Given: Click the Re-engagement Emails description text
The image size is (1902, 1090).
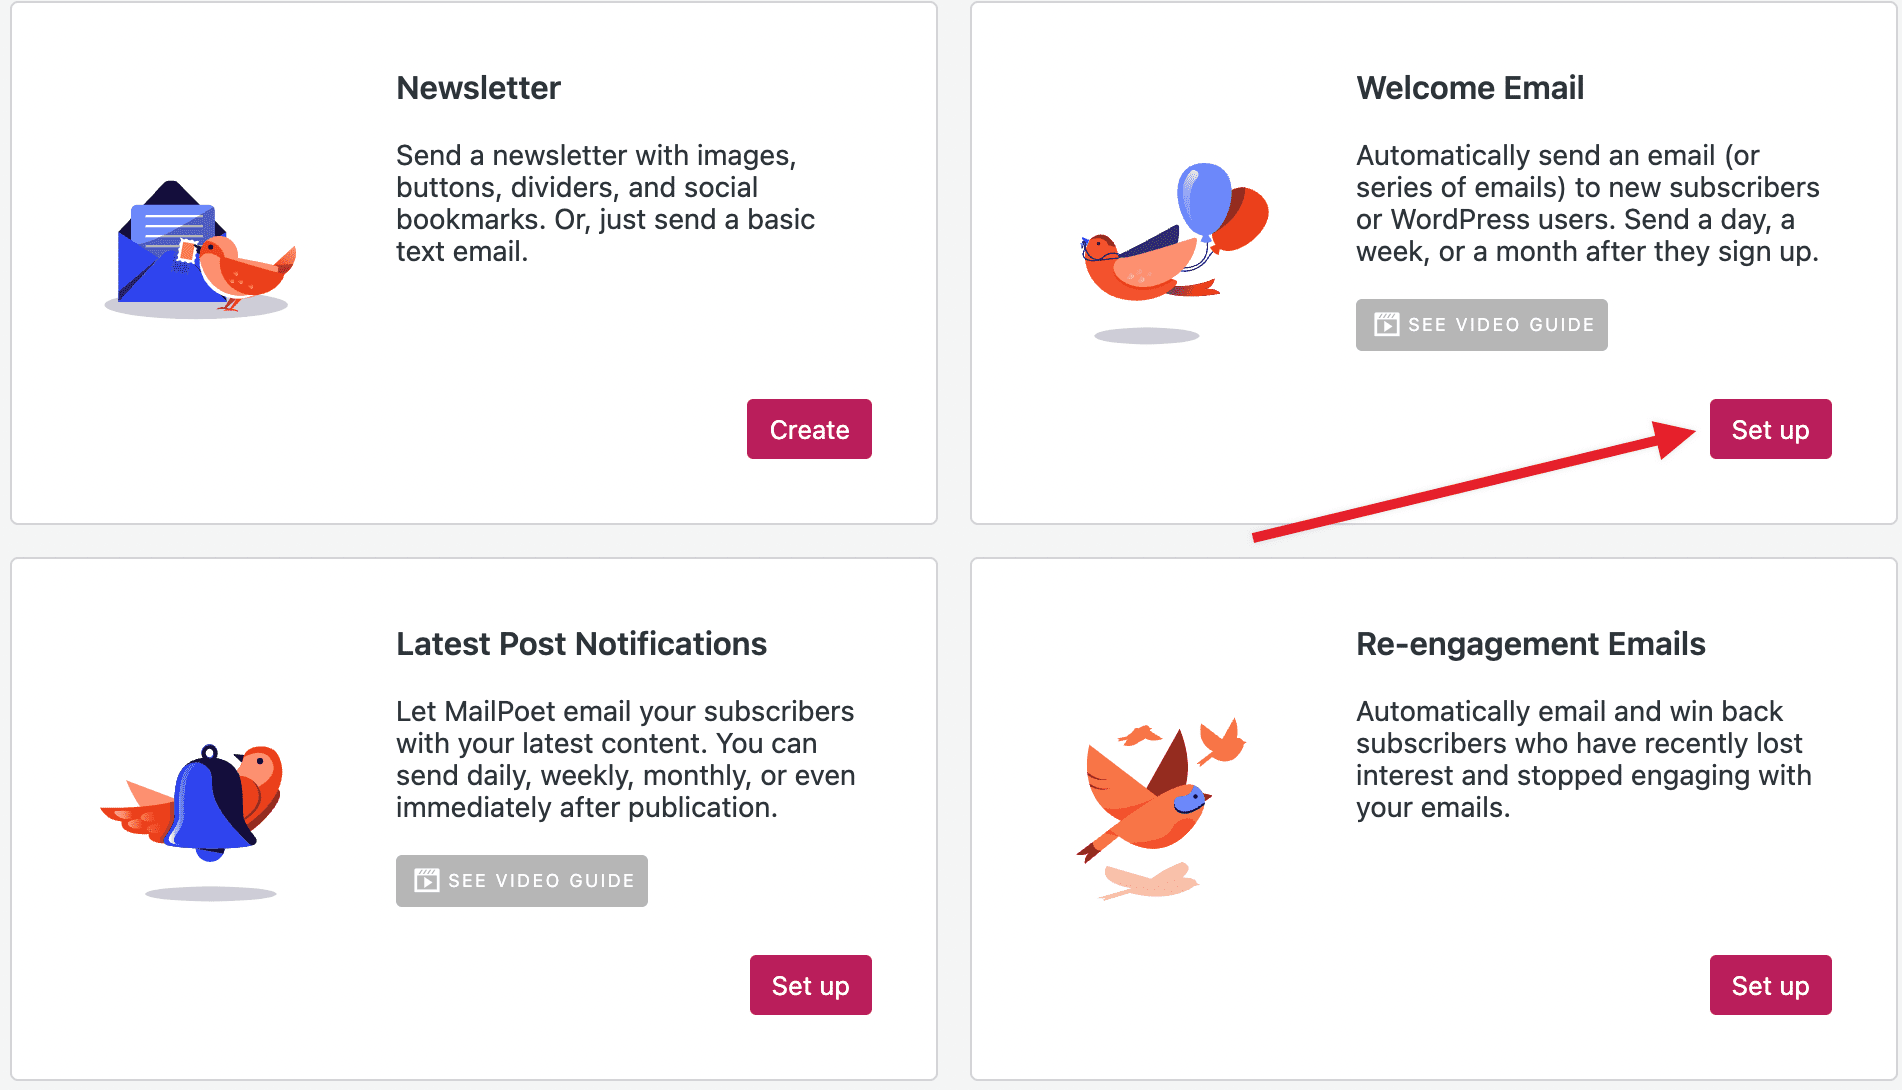Looking at the screenshot, I should click(1583, 759).
